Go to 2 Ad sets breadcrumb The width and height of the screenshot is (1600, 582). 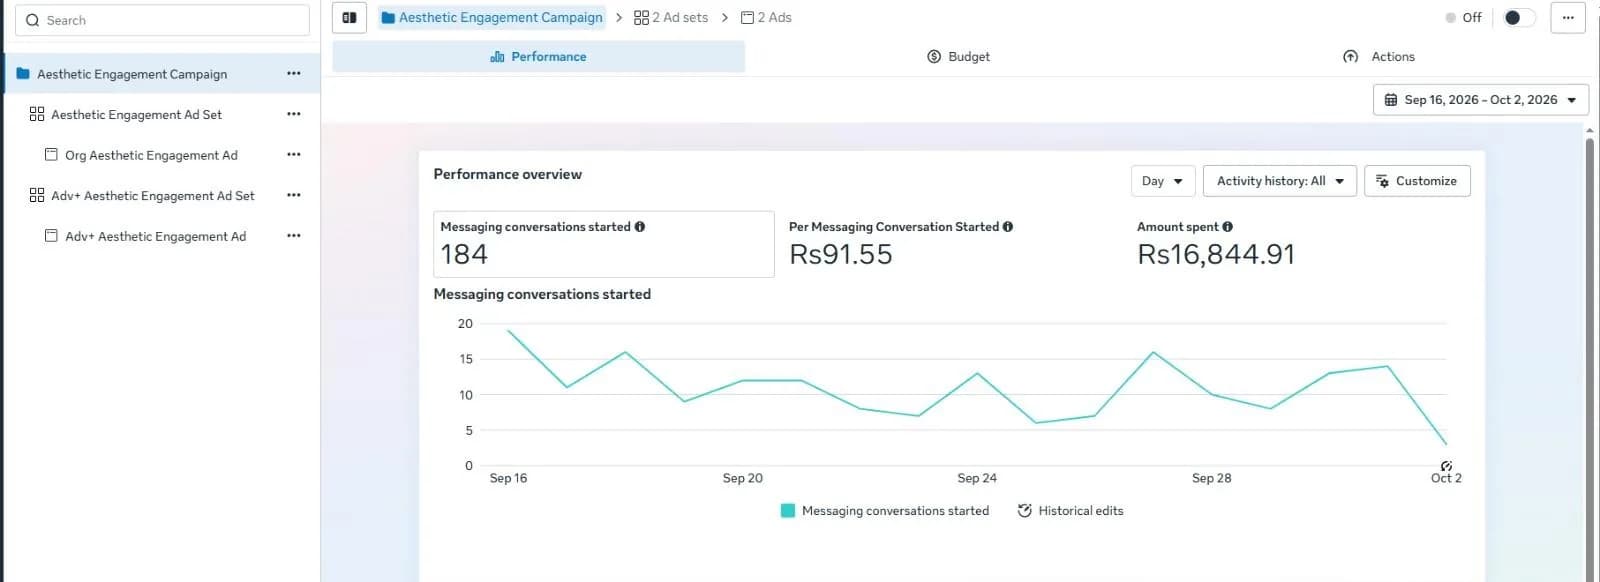point(671,18)
